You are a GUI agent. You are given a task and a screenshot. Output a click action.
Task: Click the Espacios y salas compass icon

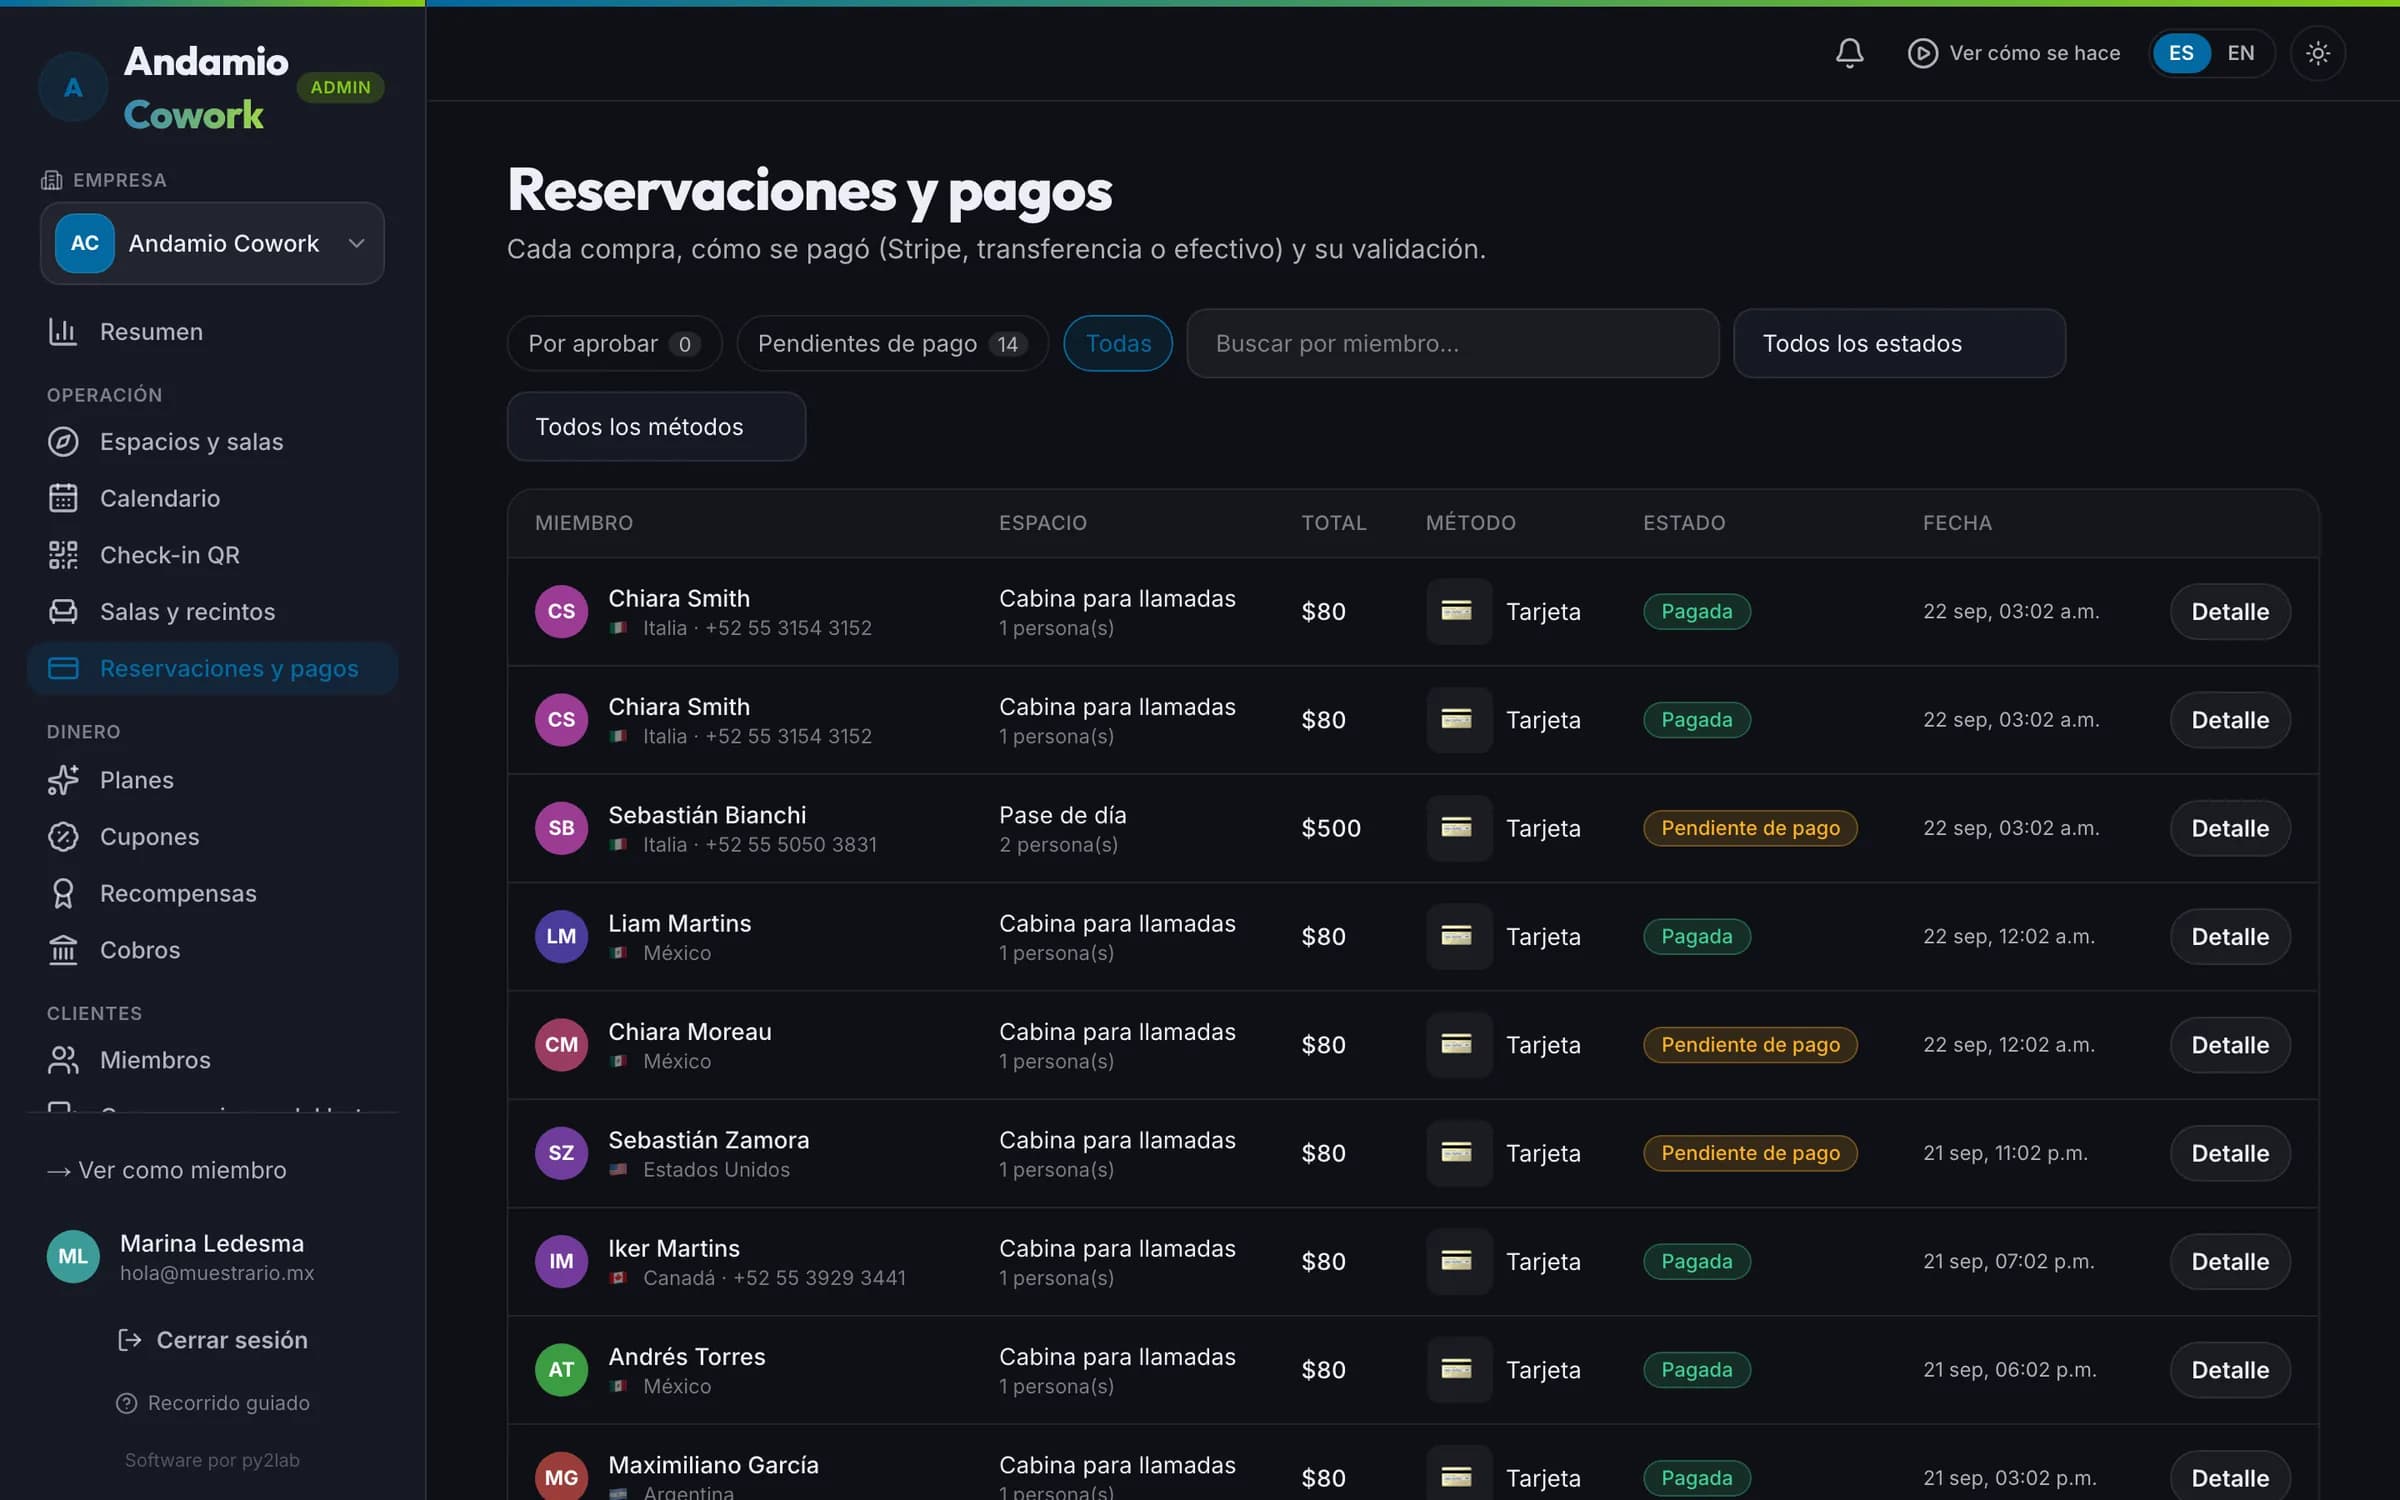click(63, 442)
